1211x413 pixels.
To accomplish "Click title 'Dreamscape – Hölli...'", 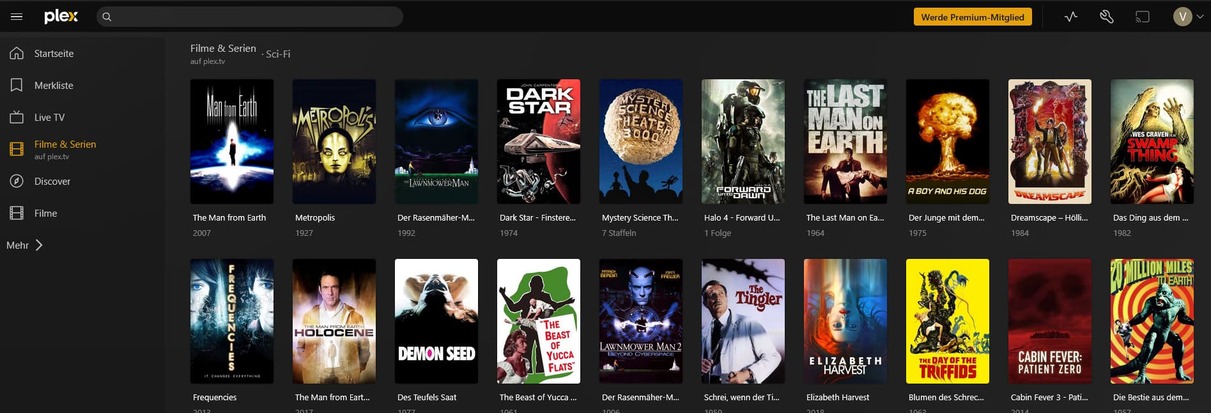I will coord(1049,217).
